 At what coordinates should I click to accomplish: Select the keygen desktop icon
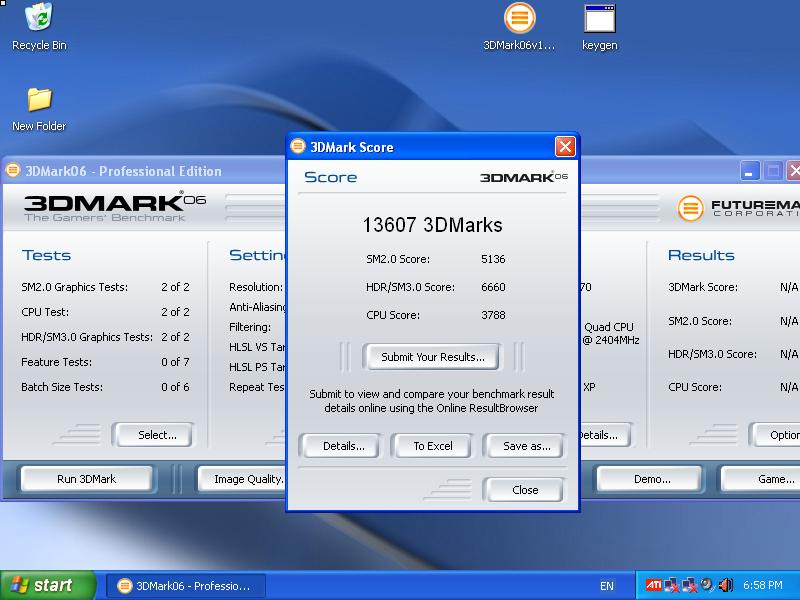tap(599, 19)
